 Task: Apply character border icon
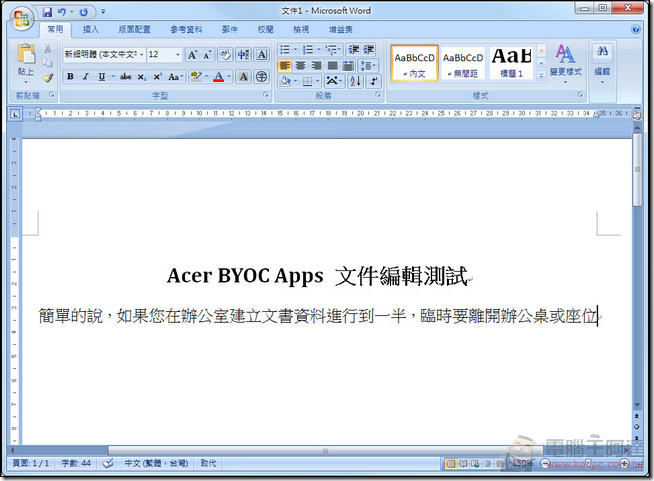point(262,55)
